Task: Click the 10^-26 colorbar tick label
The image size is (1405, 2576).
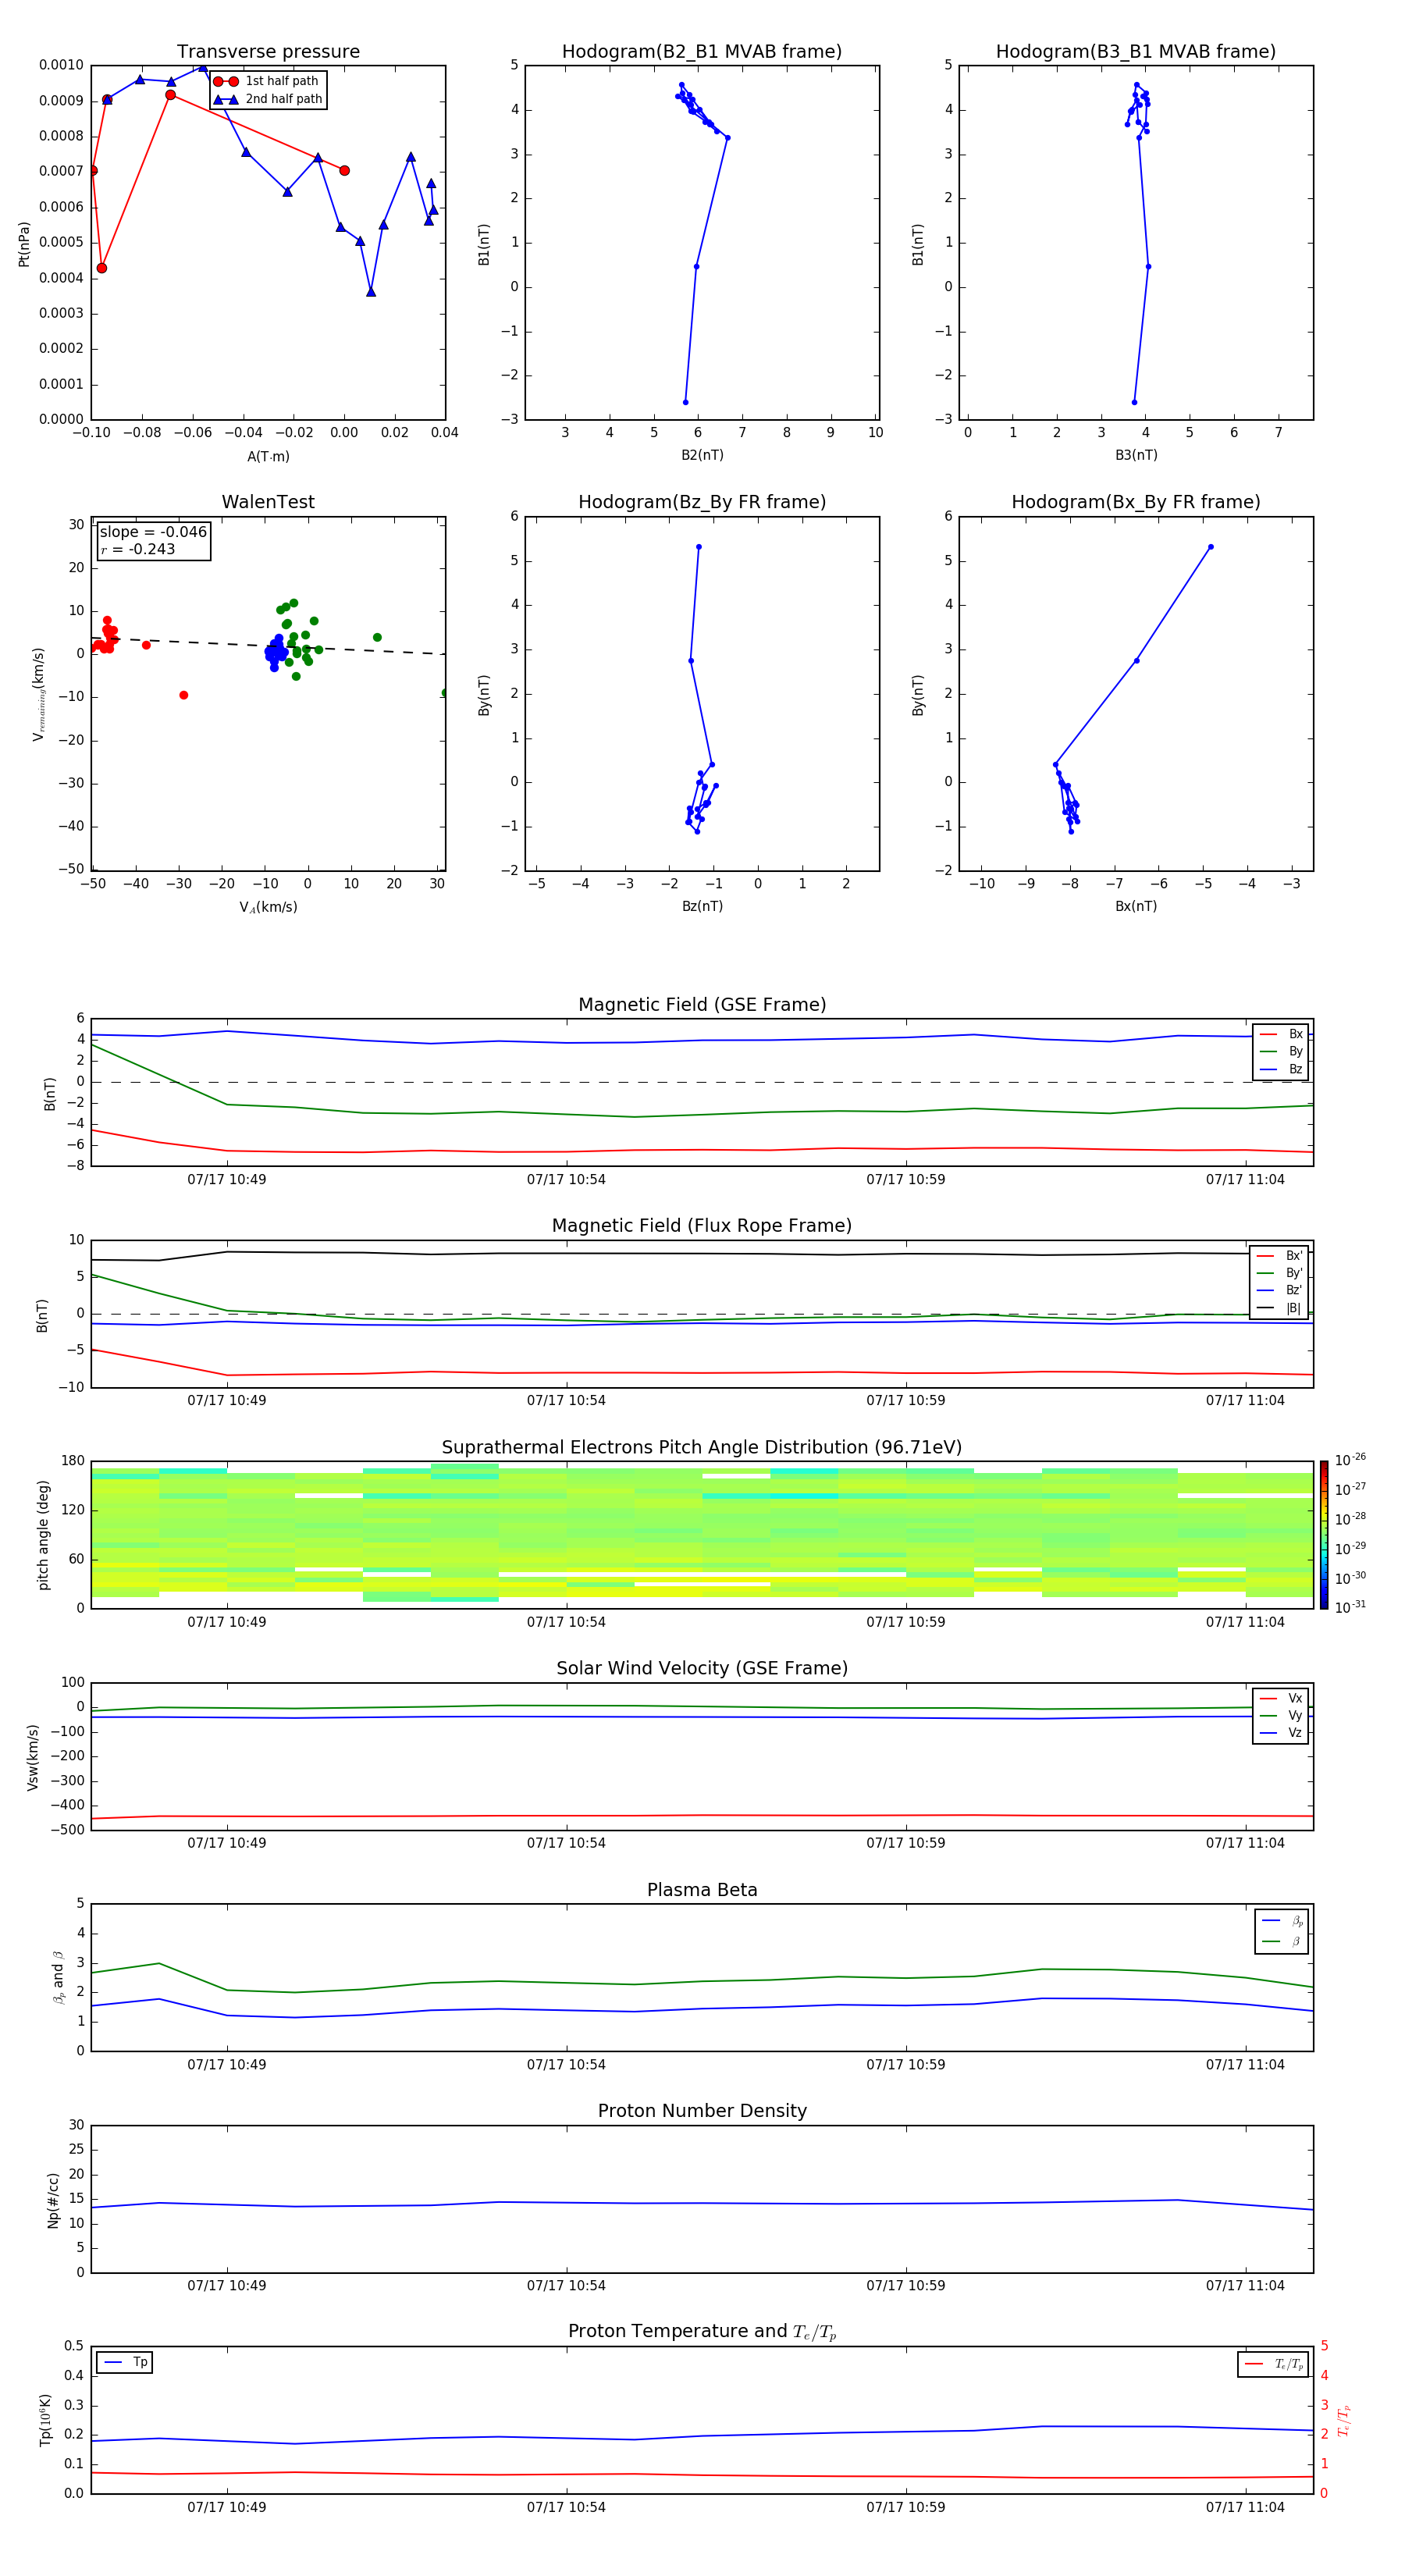Action: [x=1350, y=1460]
